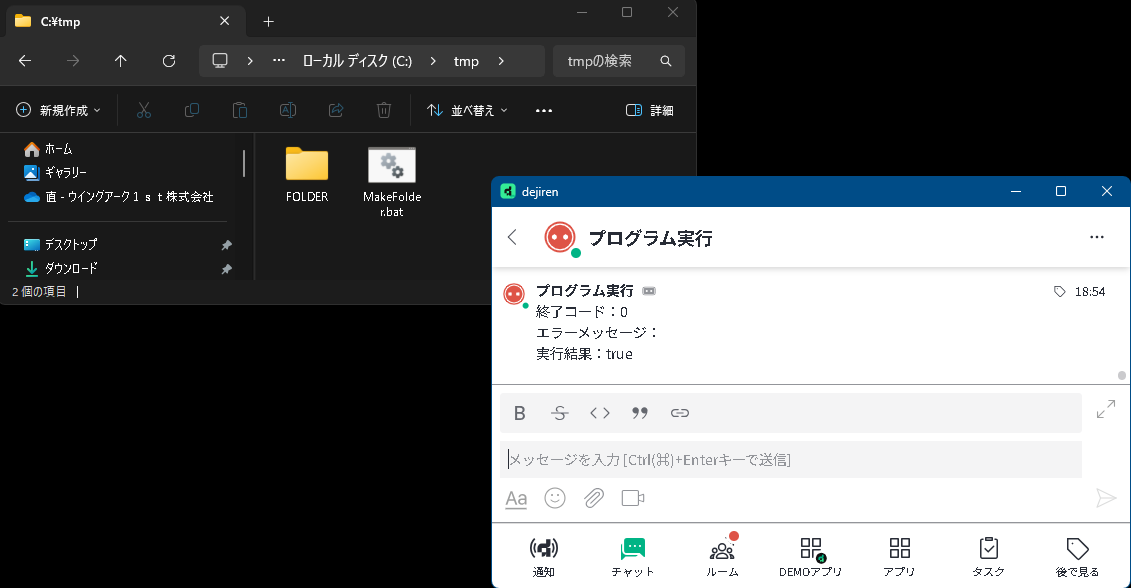Toggle code formatting in message editor
This screenshot has width=1131, height=588.
[x=600, y=413]
